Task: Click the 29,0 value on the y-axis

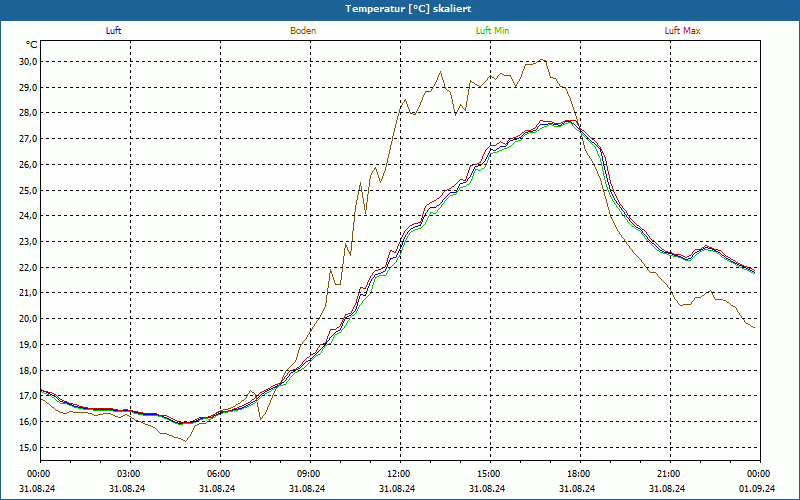Action: coord(29,88)
